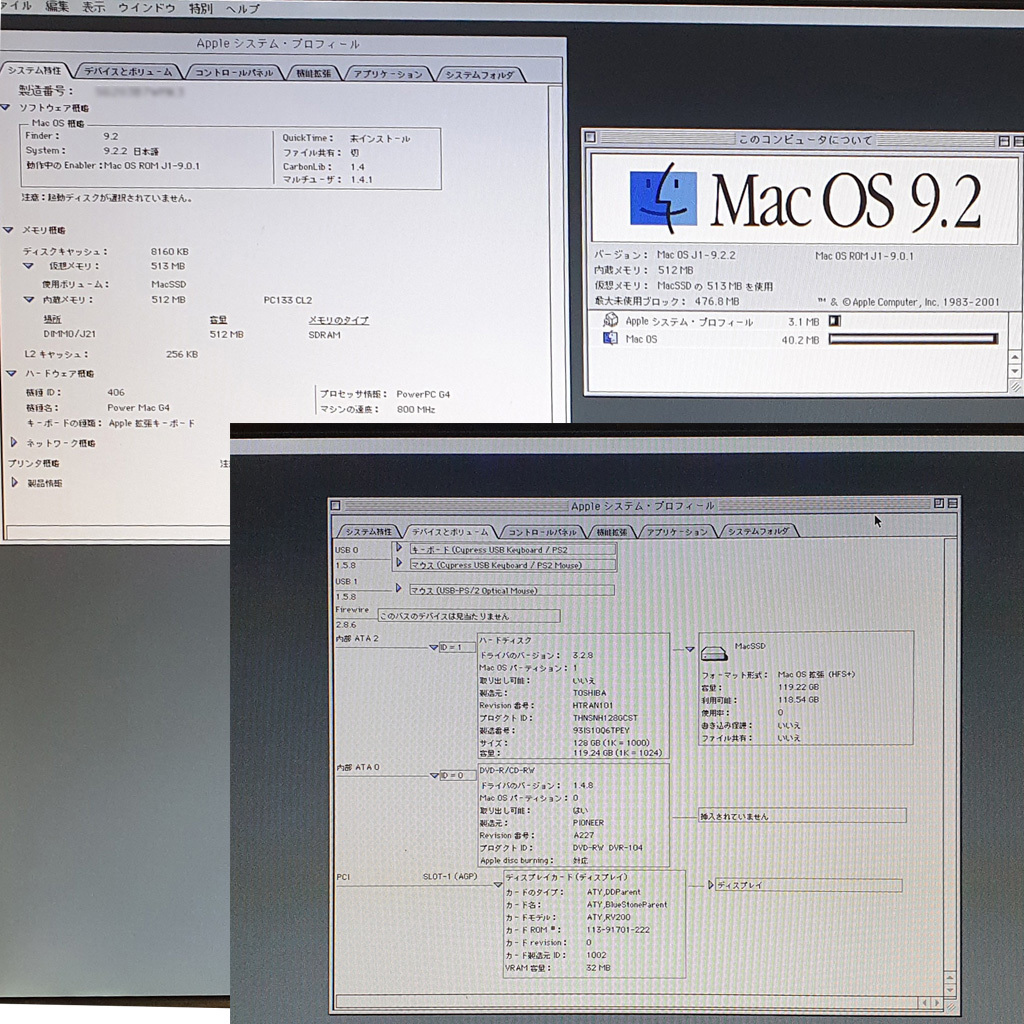Click the DVD-RW DVR-104 product ID value
The width and height of the screenshot is (1024, 1024).
click(x=607, y=847)
